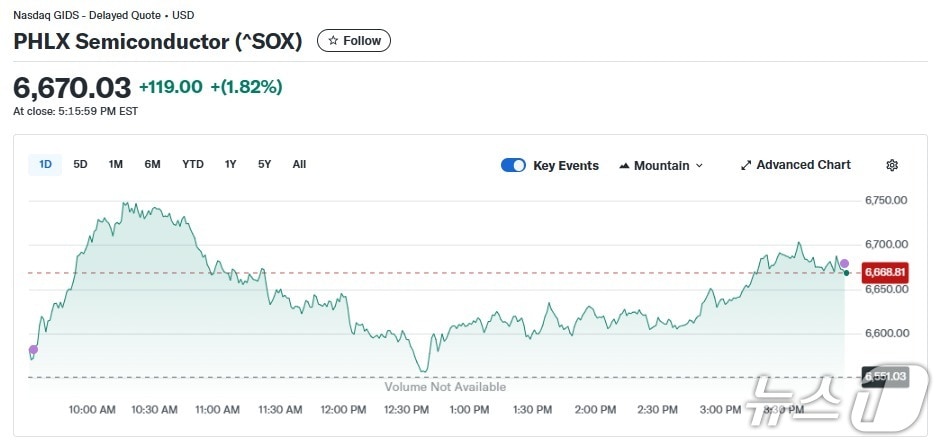Click the 6,551.03 previous close label

tap(885, 376)
